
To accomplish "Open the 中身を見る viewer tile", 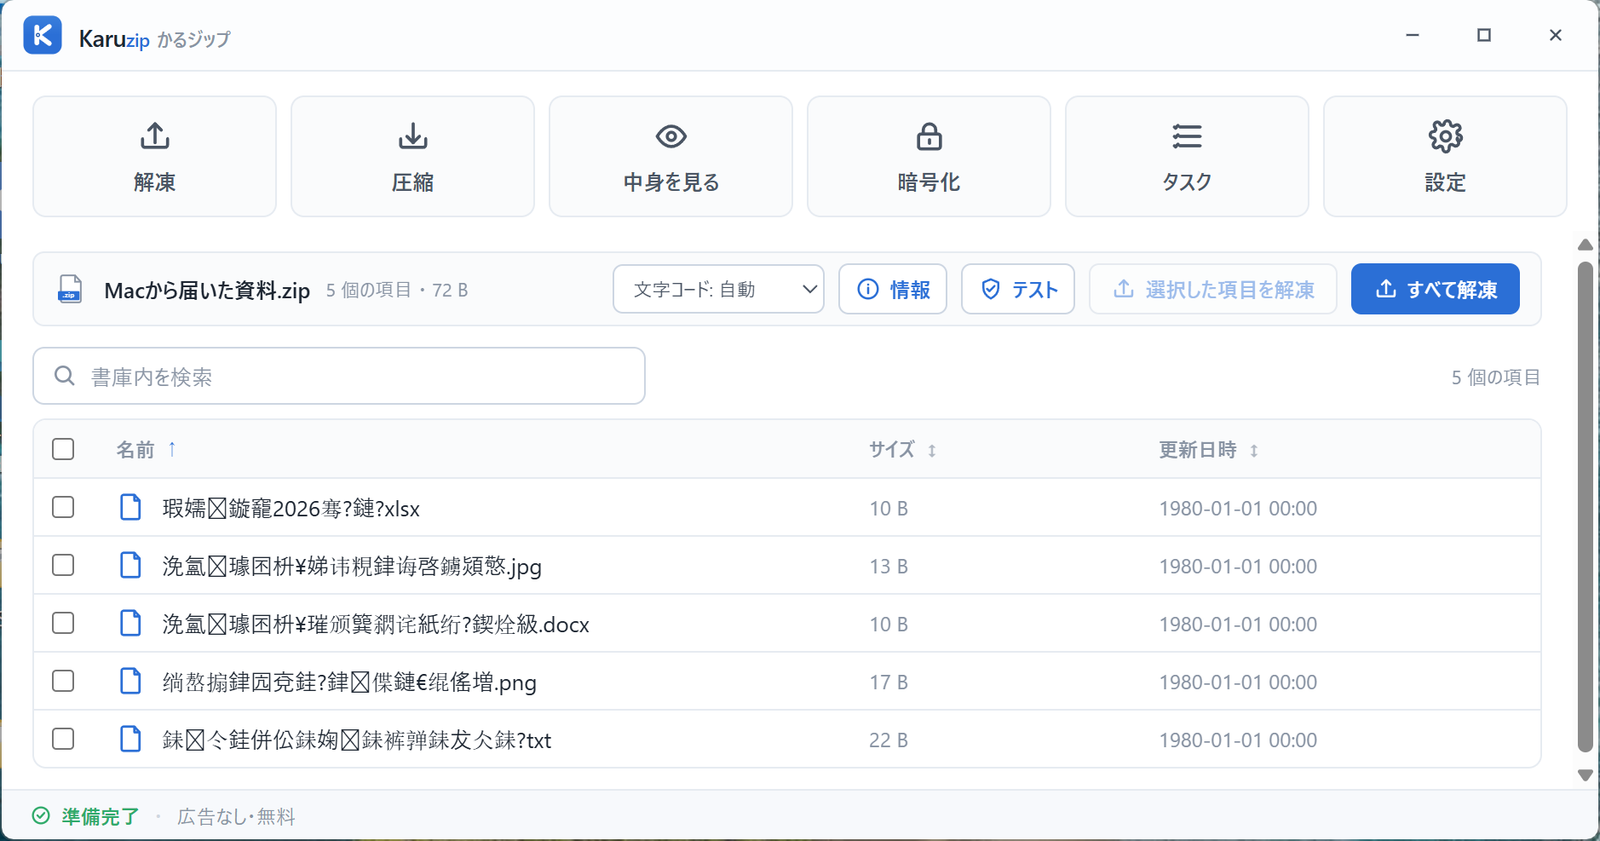I will pyautogui.click(x=671, y=156).
